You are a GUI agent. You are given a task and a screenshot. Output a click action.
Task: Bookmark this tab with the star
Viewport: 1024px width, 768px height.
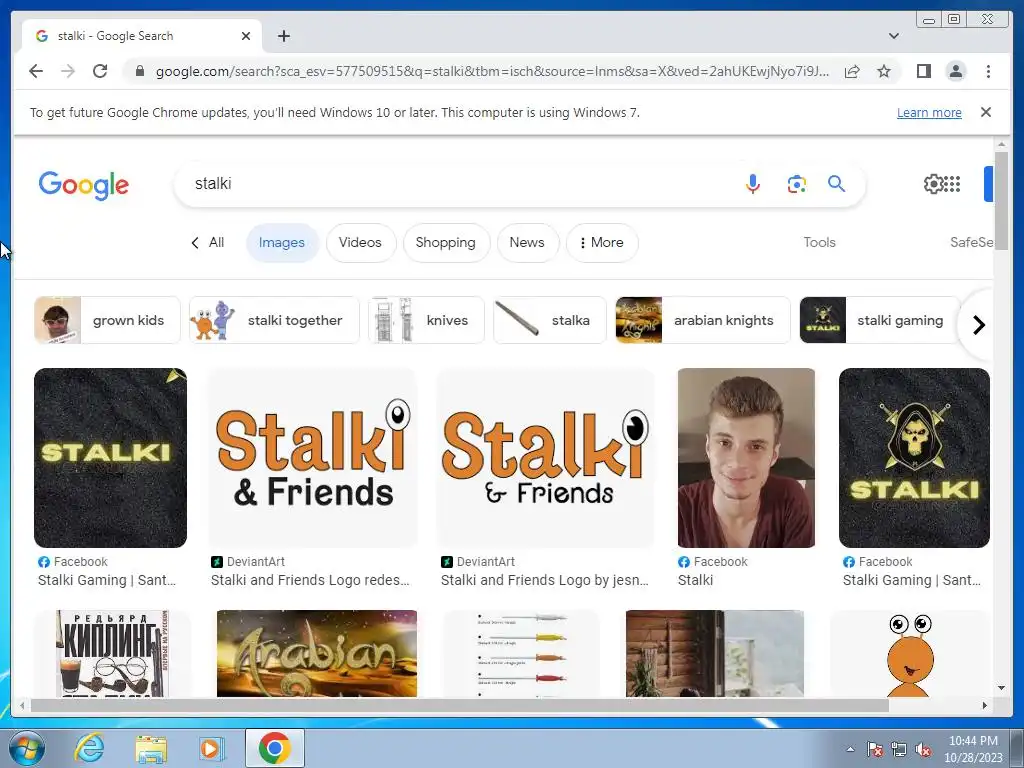tap(884, 71)
